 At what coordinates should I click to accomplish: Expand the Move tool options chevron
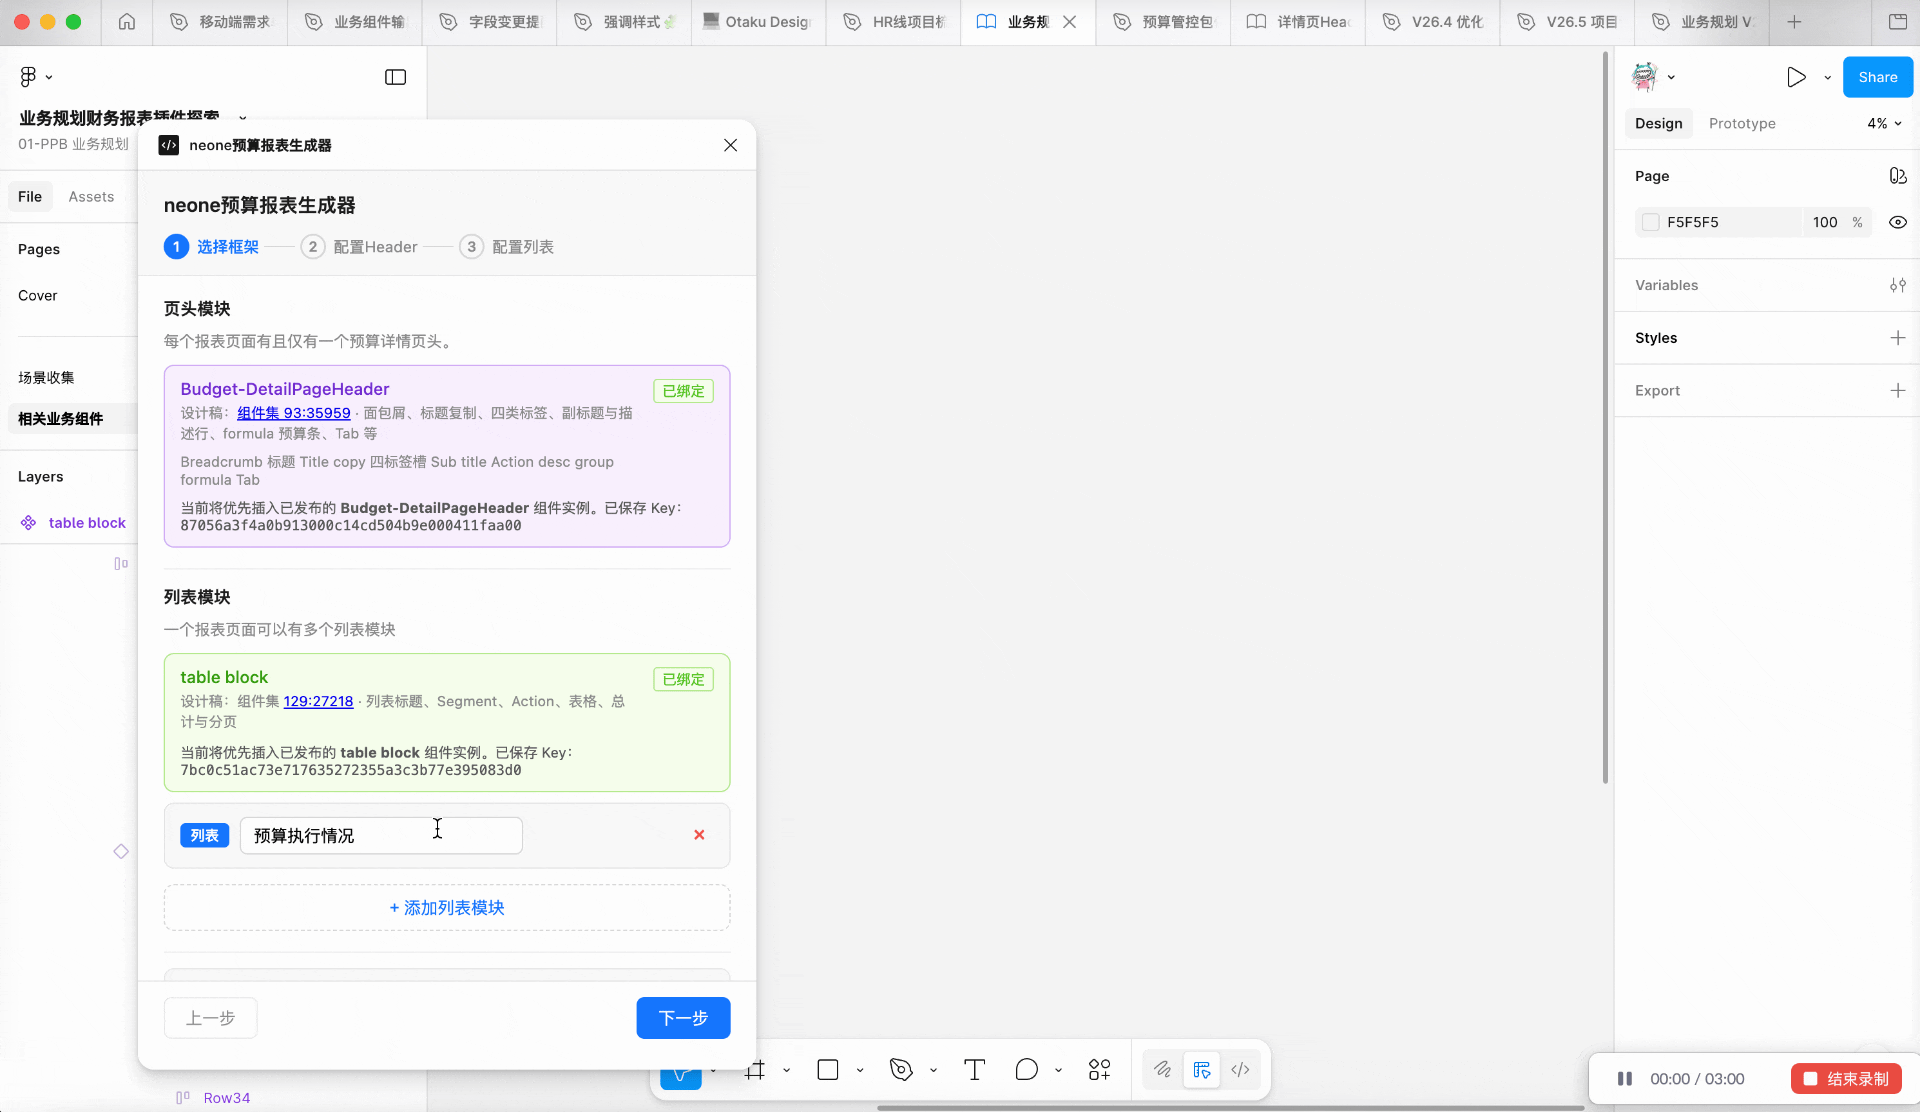713,1070
